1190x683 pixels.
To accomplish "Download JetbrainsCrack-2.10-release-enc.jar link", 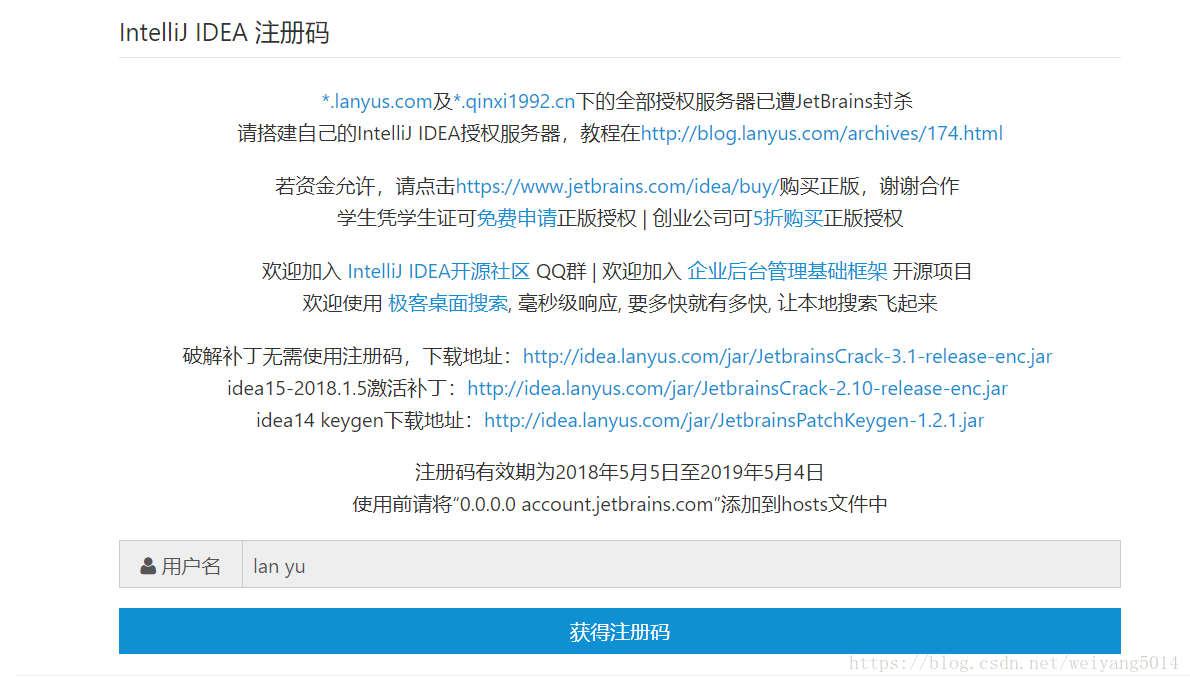I will click(737, 389).
